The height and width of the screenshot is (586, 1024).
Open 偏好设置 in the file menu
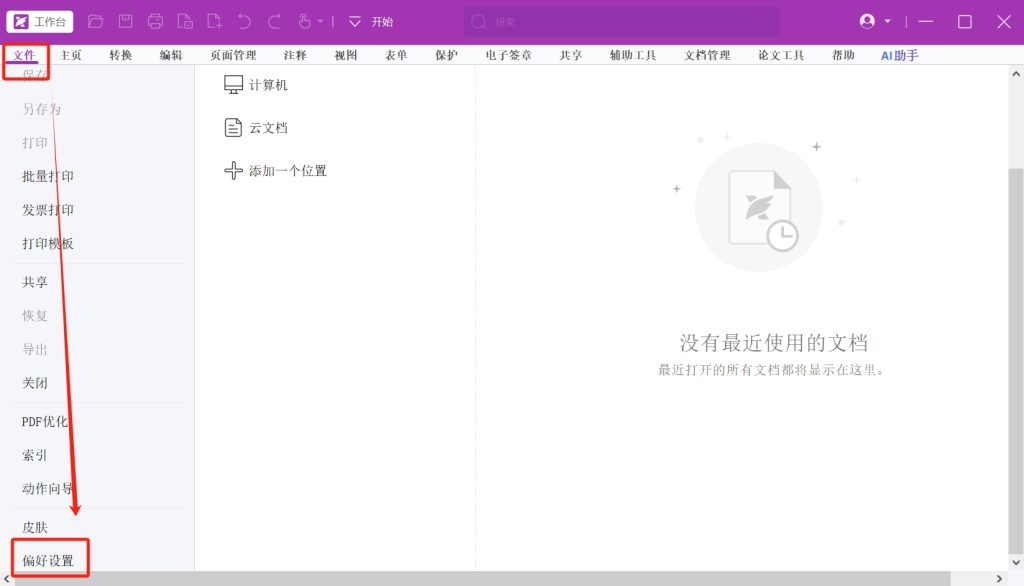tap(48, 560)
